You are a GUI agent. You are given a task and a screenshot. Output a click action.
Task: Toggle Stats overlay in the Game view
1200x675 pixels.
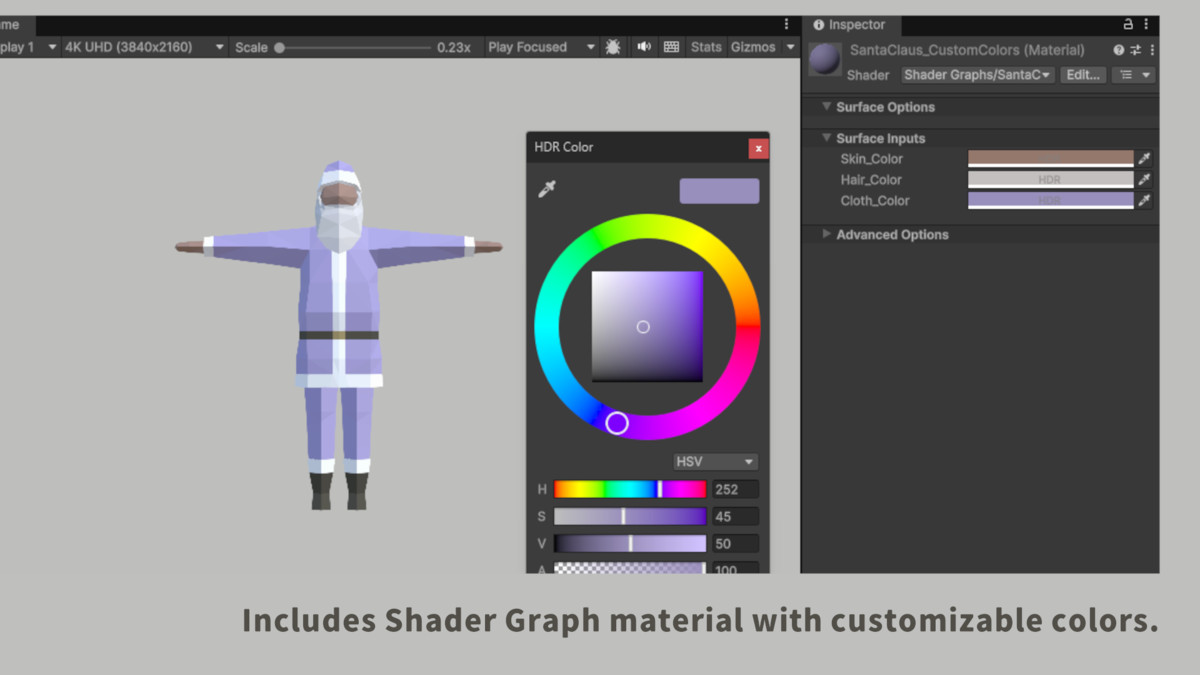tap(705, 46)
